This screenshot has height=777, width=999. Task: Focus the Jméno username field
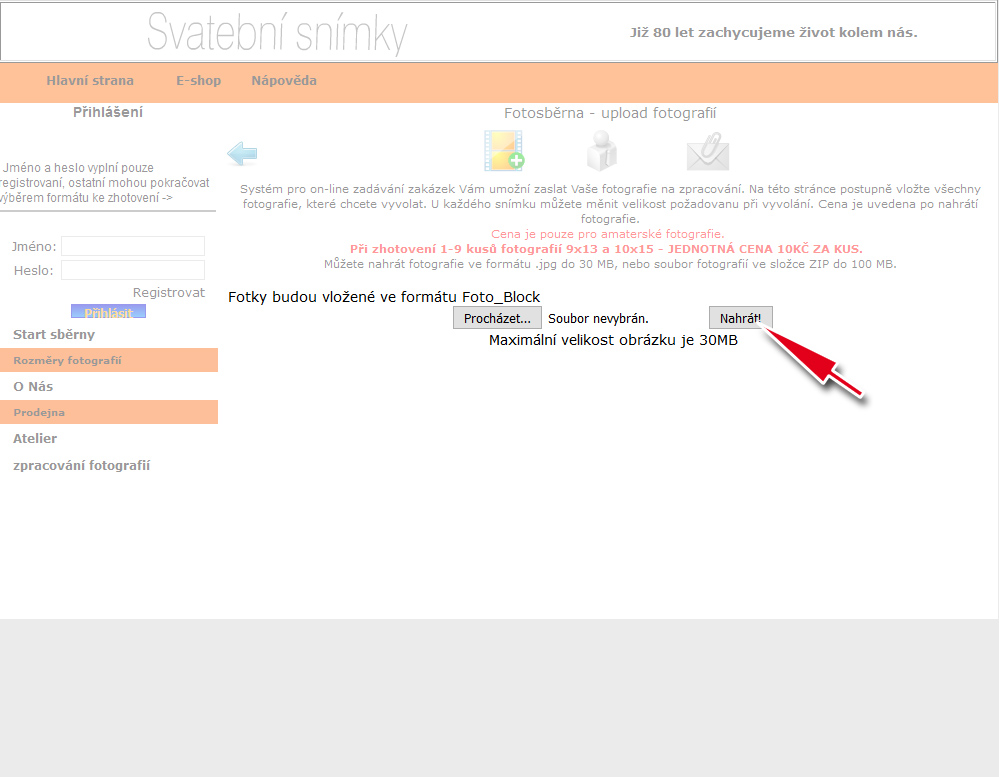coord(133,246)
